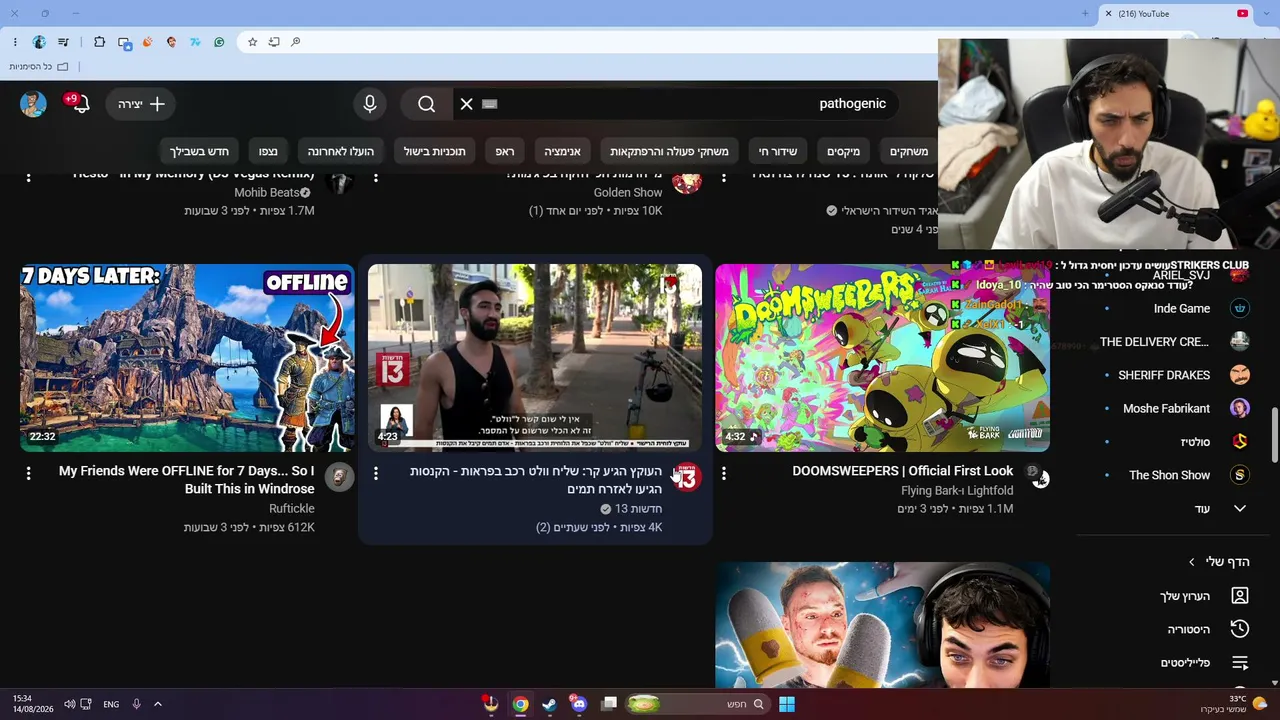
Task: Open the Rufickle channel avatar
Action: [339, 477]
